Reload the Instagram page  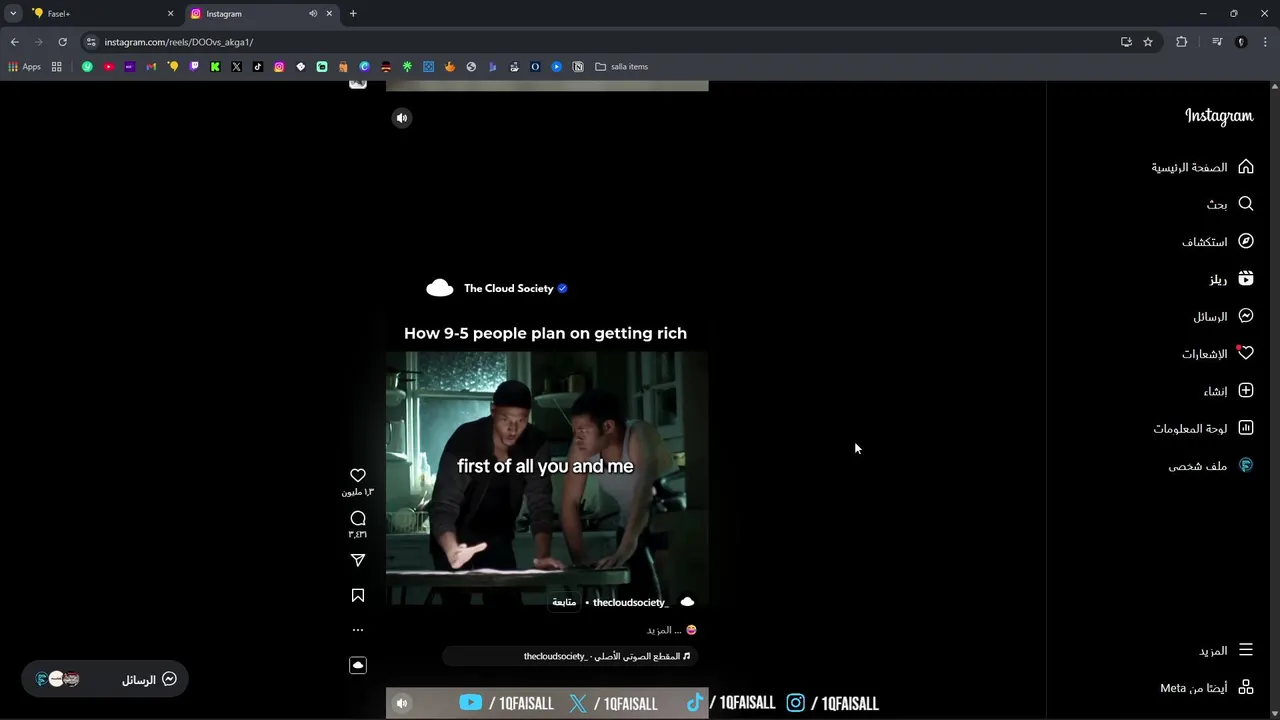point(62,42)
